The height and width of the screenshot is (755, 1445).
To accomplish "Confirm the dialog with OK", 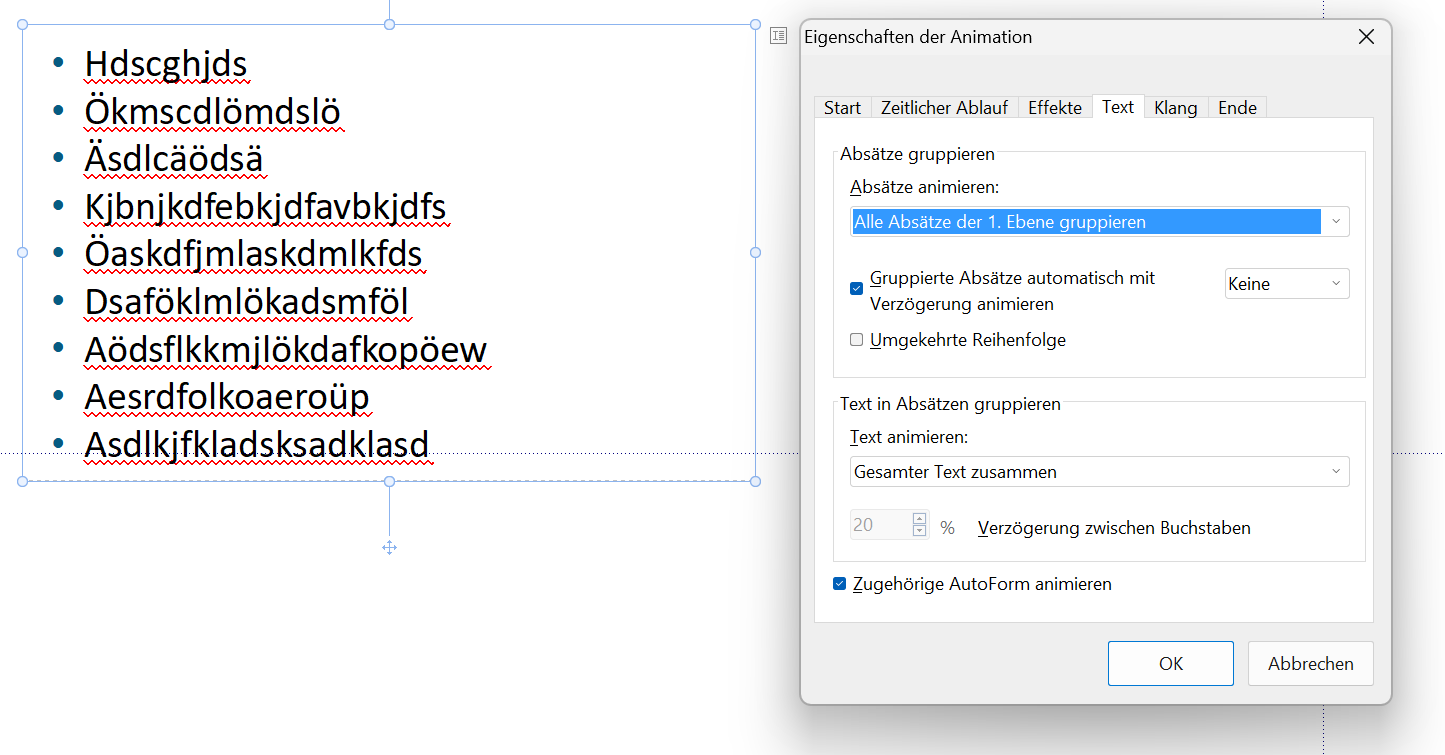I will tap(1170, 664).
